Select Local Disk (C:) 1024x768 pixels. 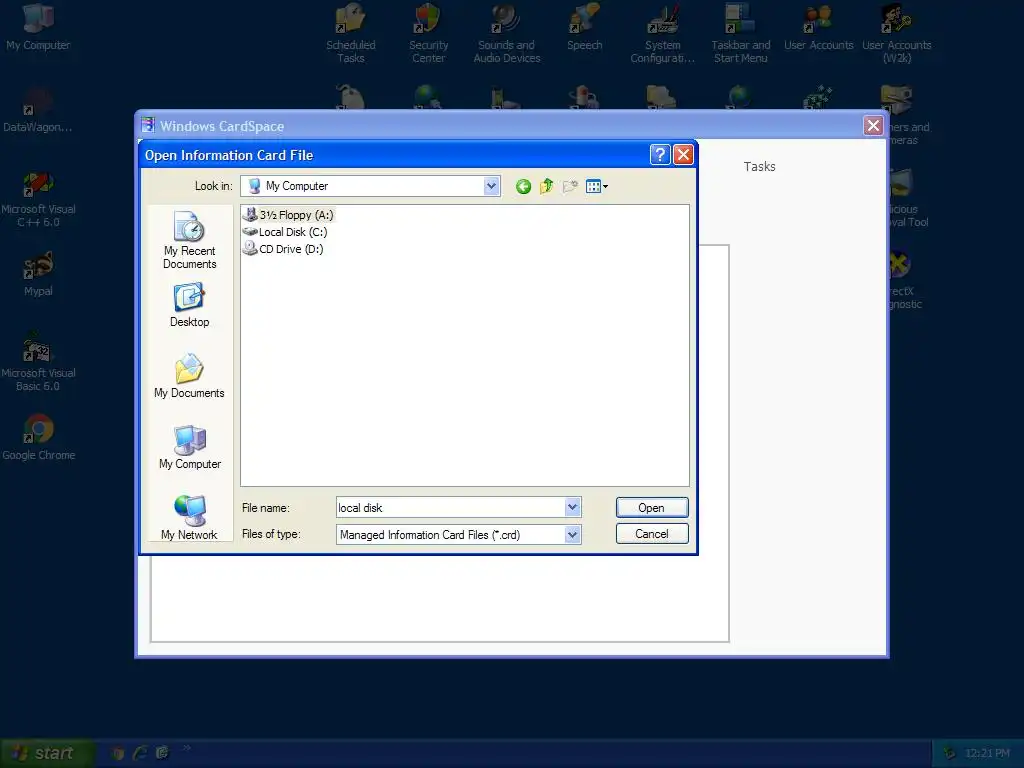[285, 232]
